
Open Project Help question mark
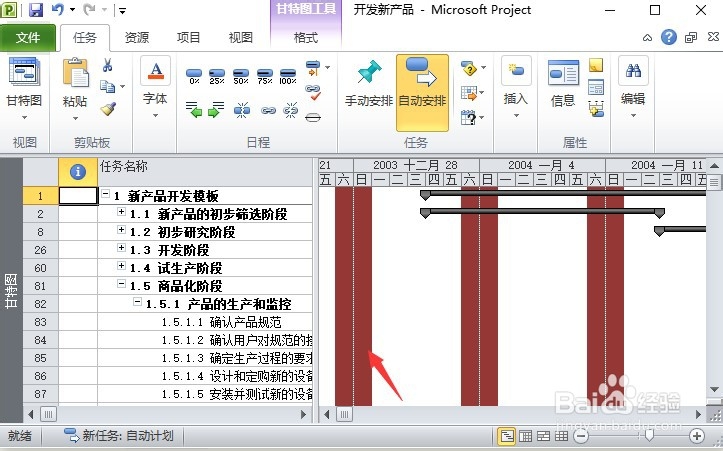coord(669,37)
